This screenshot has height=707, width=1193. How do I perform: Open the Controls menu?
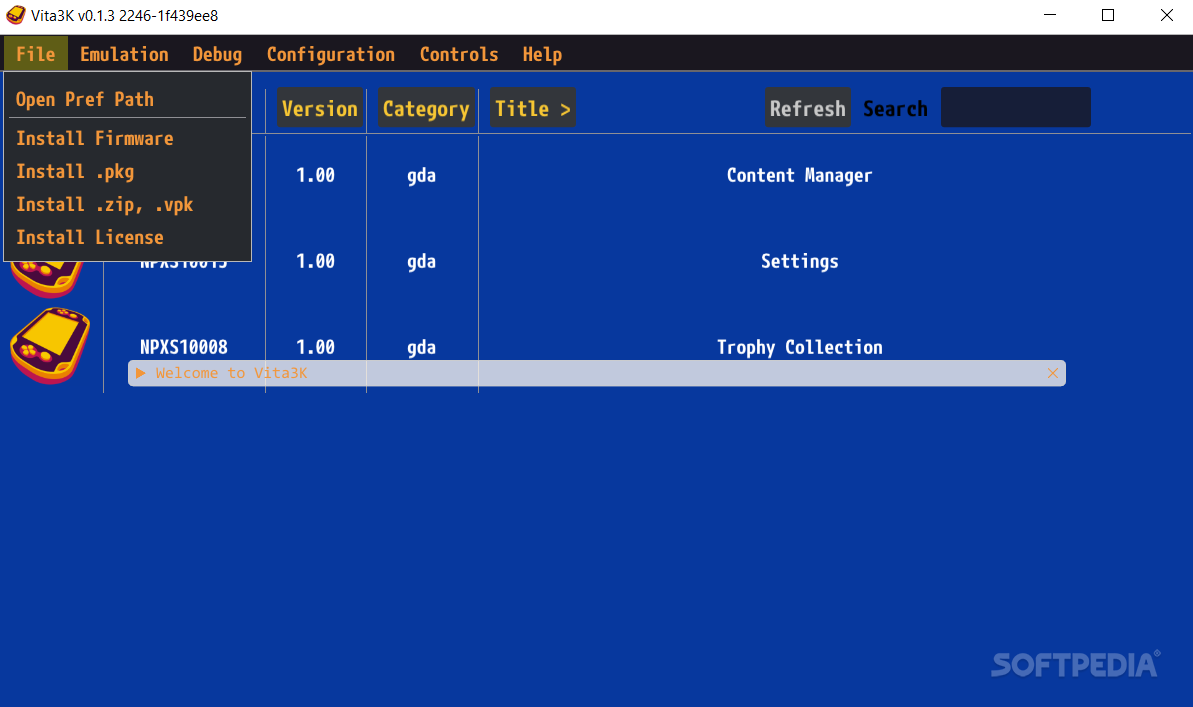pyautogui.click(x=459, y=54)
